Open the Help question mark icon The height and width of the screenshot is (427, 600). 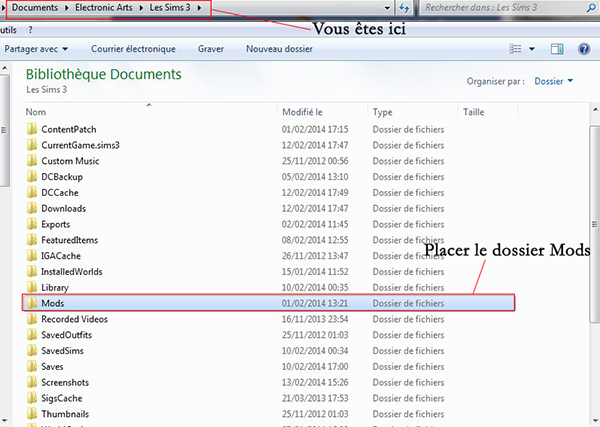coord(584,48)
